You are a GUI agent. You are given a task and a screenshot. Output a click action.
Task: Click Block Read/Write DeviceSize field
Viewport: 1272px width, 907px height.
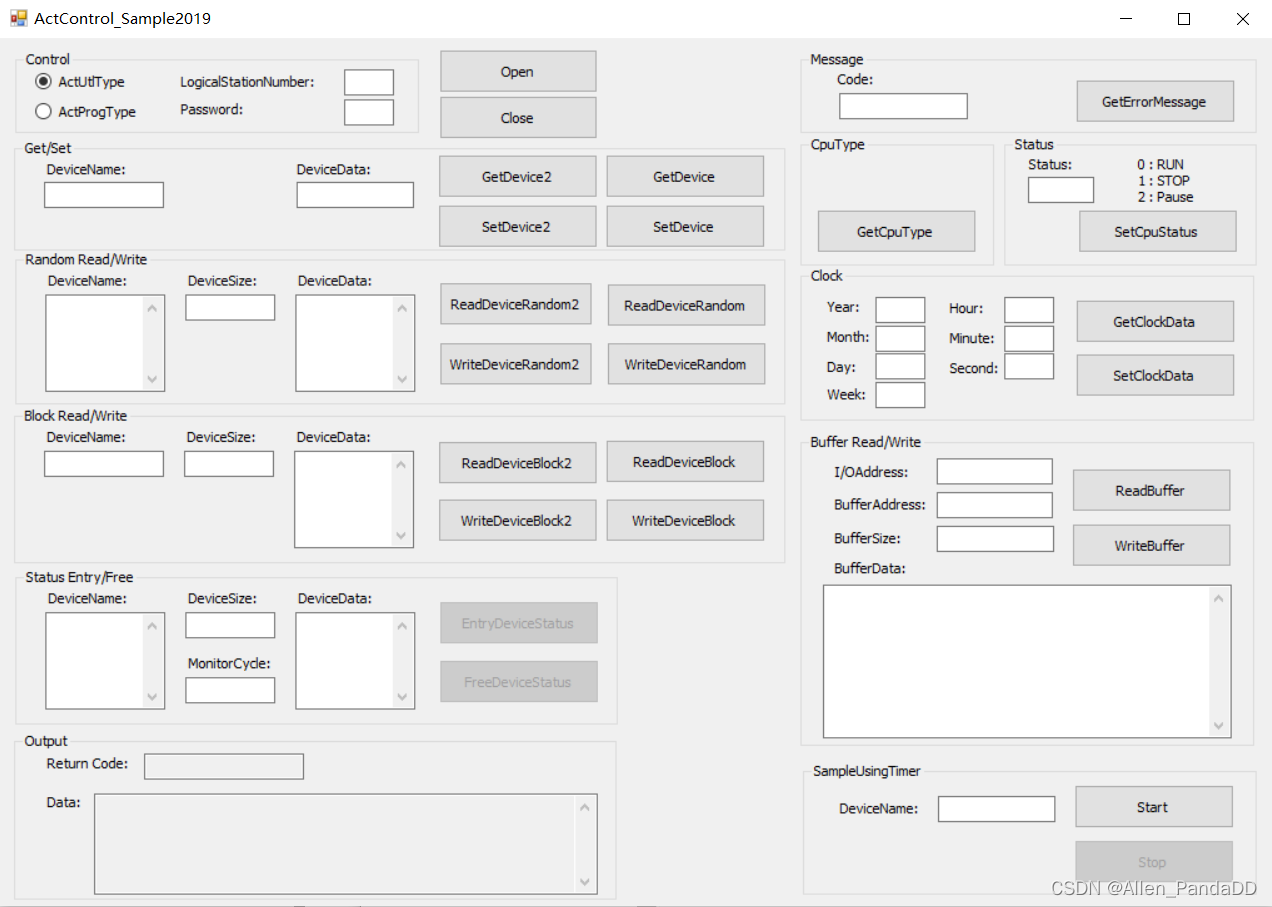click(x=229, y=464)
